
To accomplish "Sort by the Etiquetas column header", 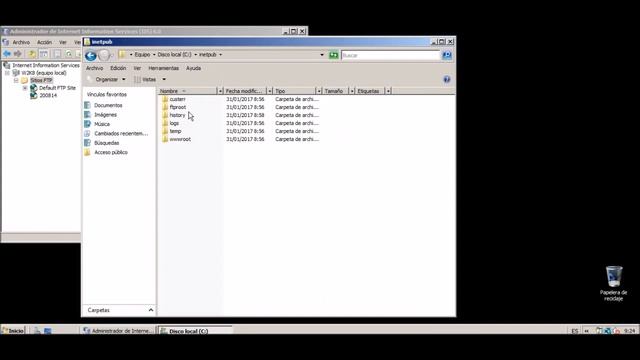I will pos(371,91).
